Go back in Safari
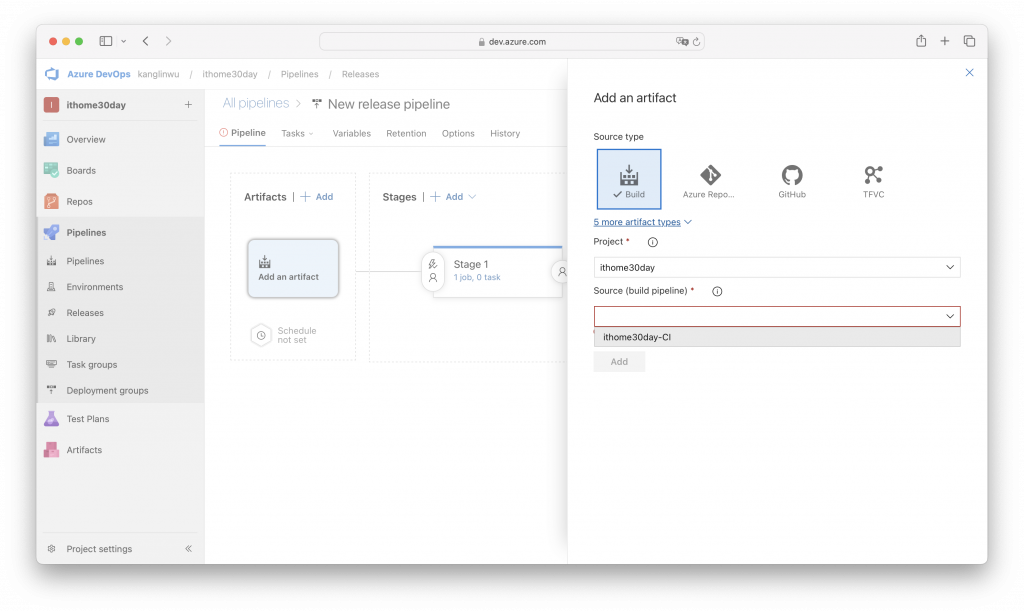The image size is (1024, 612). click(146, 41)
